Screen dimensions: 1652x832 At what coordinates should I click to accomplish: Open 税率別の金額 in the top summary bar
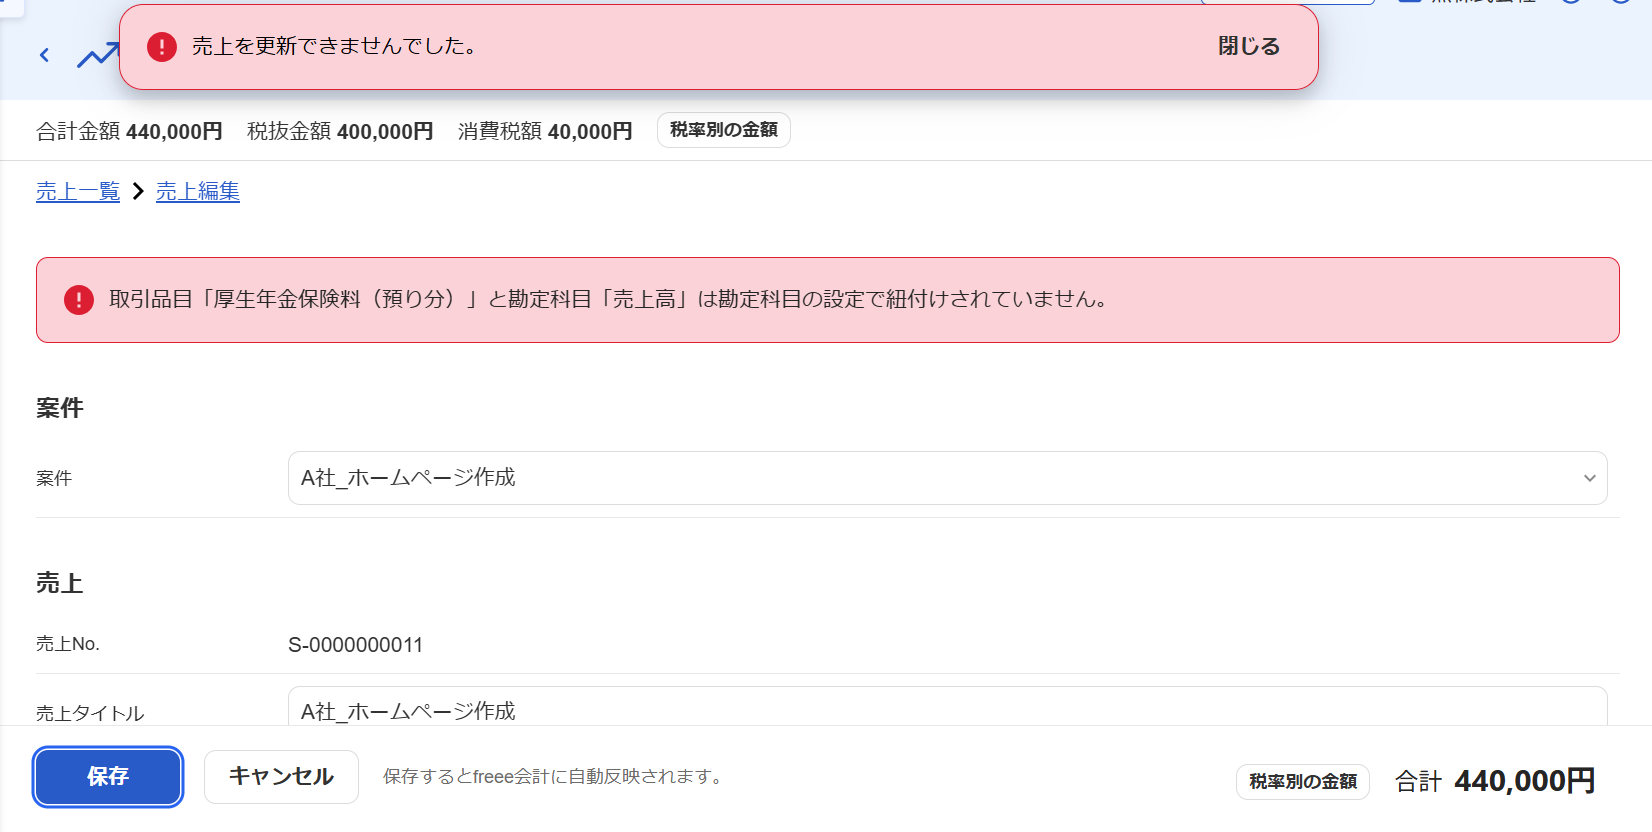tap(724, 130)
